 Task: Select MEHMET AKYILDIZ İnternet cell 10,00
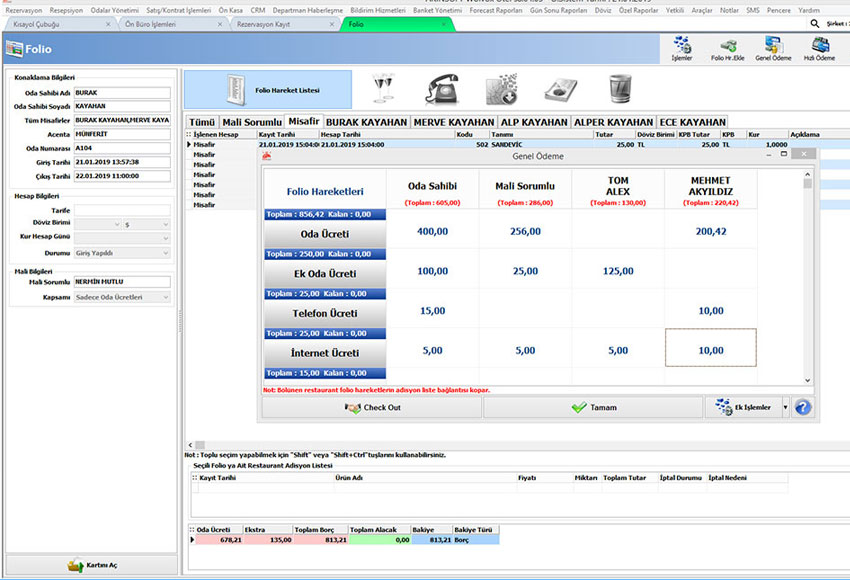tap(711, 347)
